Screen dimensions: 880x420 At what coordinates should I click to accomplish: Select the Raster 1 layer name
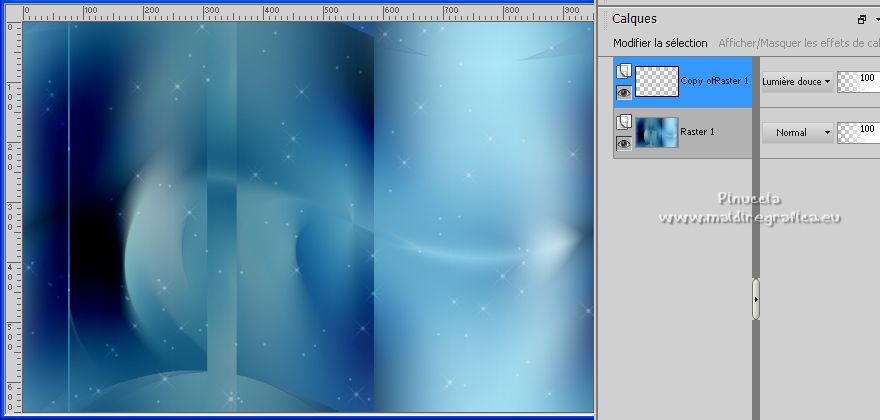[x=697, y=132]
